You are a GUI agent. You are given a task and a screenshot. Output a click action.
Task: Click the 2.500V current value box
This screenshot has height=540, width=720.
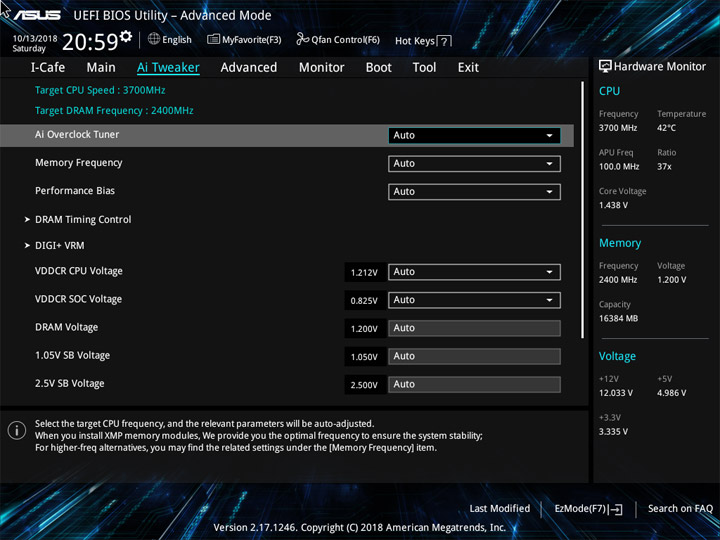coord(365,385)
